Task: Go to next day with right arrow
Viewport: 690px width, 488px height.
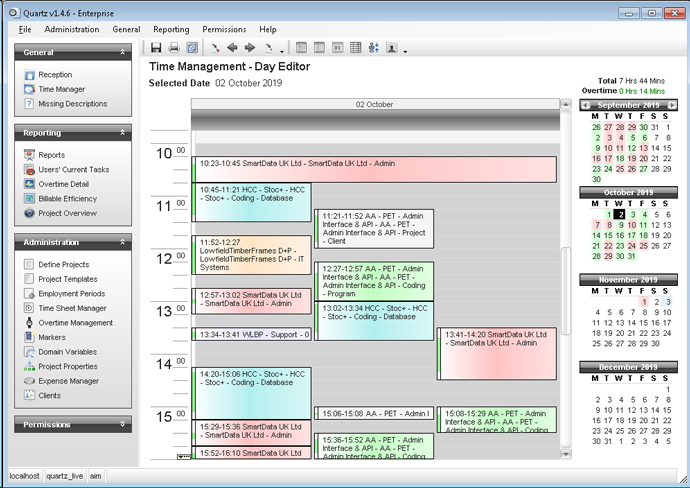Action: [250, 48]
